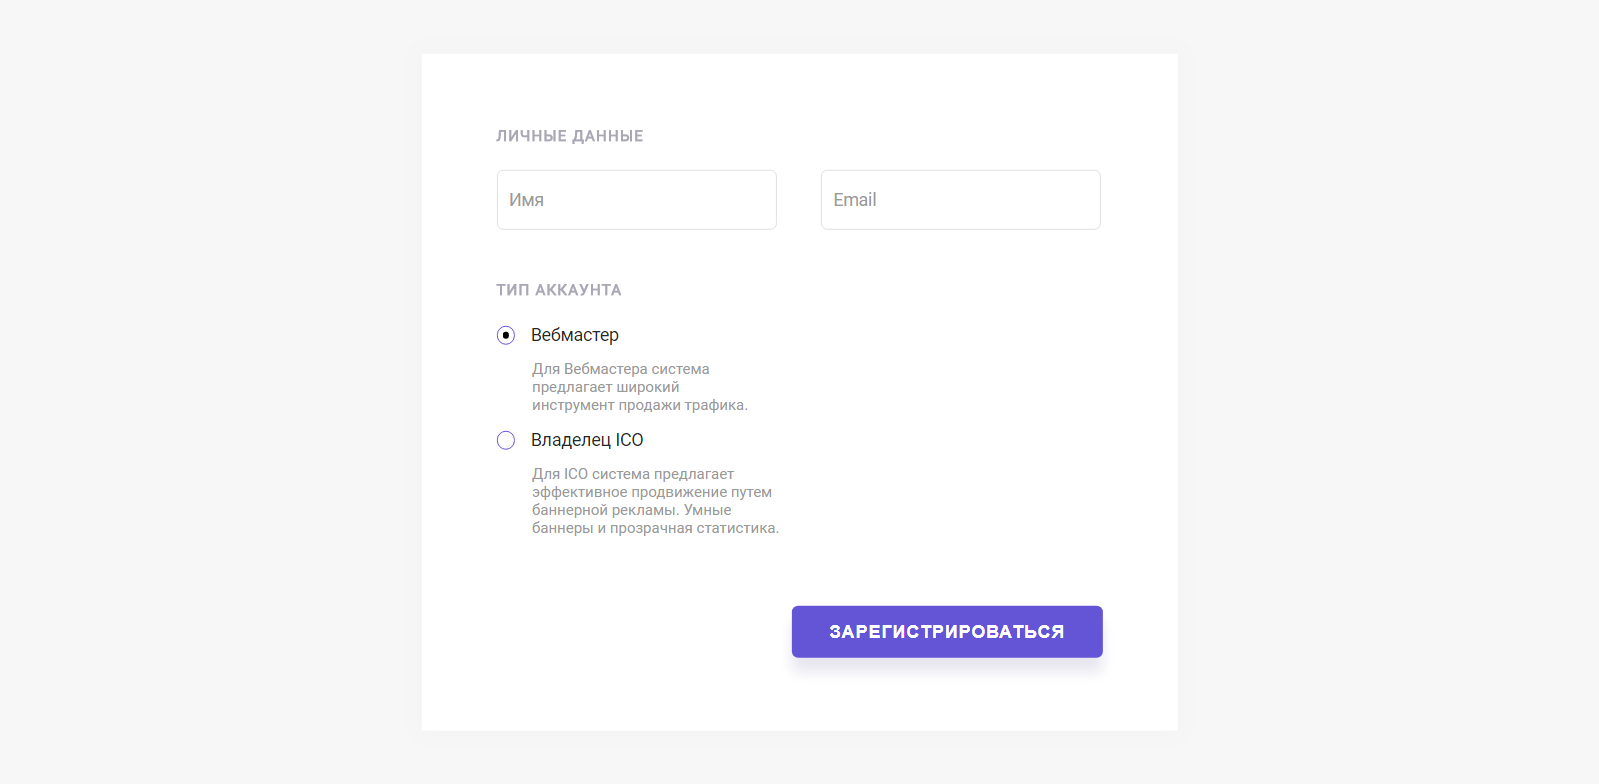
Task: Click the 'Email' placeholder text
Action: tap(855, 200)
